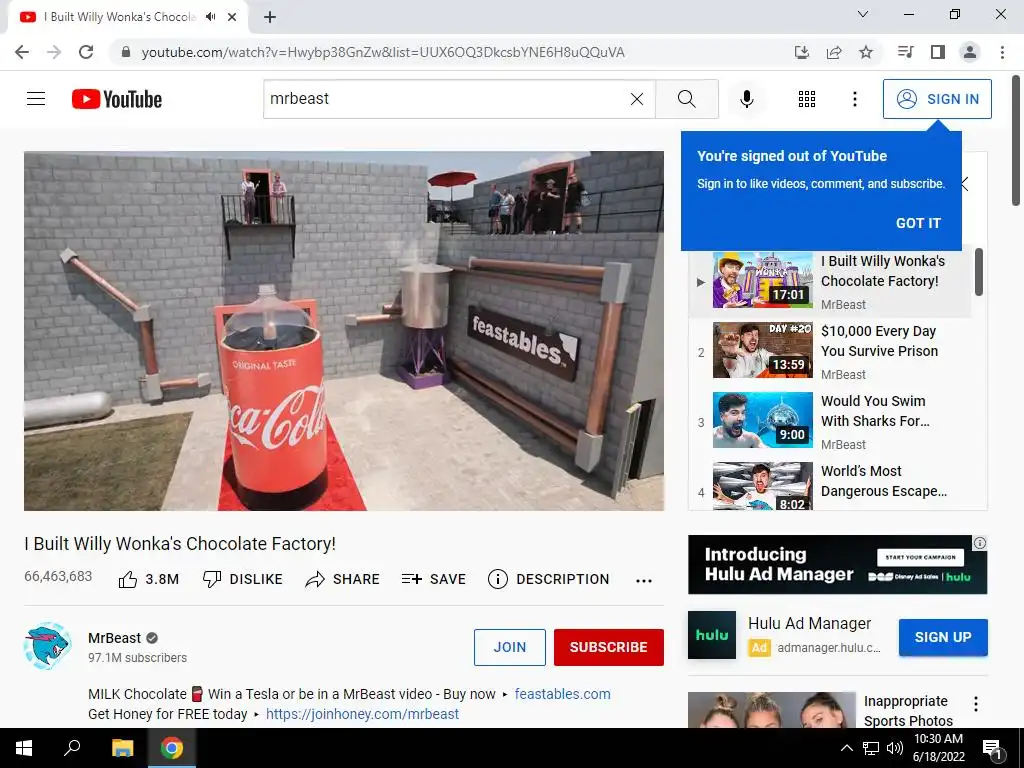The width and height of the screenshot is (1024, 768).
Task: Open more actions ellipsis under video
Action: coord(644,581)
